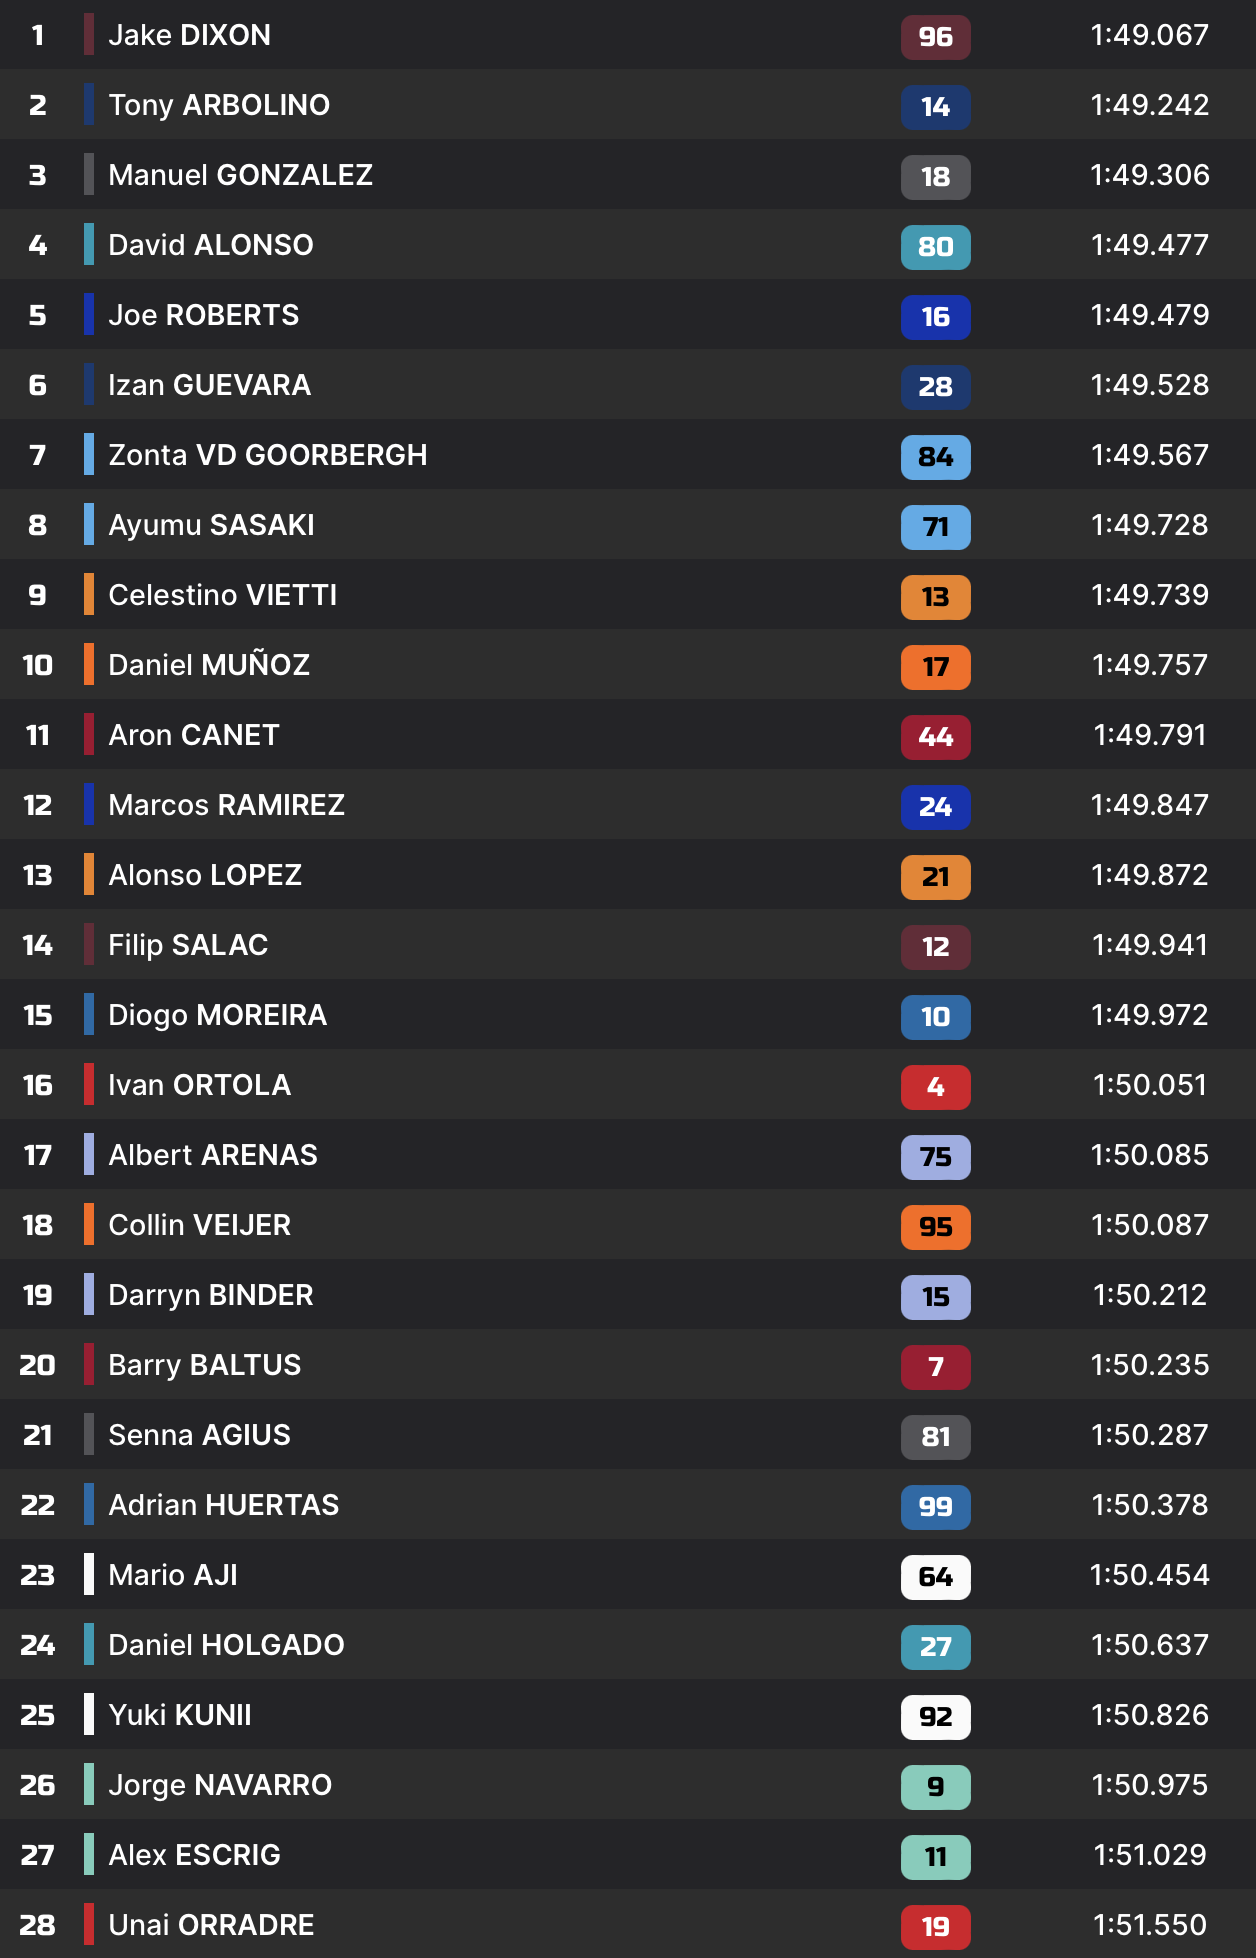Tap Celestino Vietti's orange 13 badge
Image resolution: width=1256 pixels, height=1958 pixels.
pos(935,597)
